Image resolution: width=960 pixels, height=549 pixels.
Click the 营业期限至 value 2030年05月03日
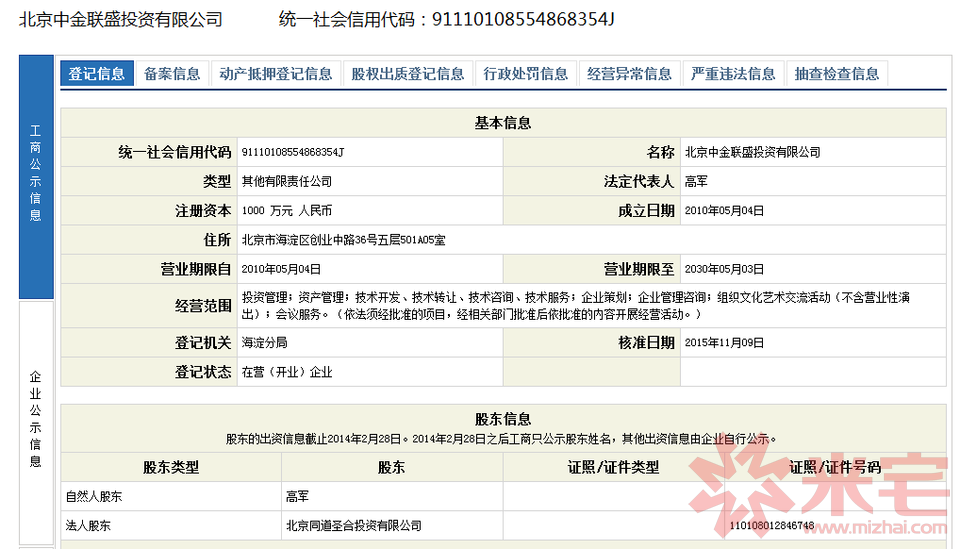724,269
